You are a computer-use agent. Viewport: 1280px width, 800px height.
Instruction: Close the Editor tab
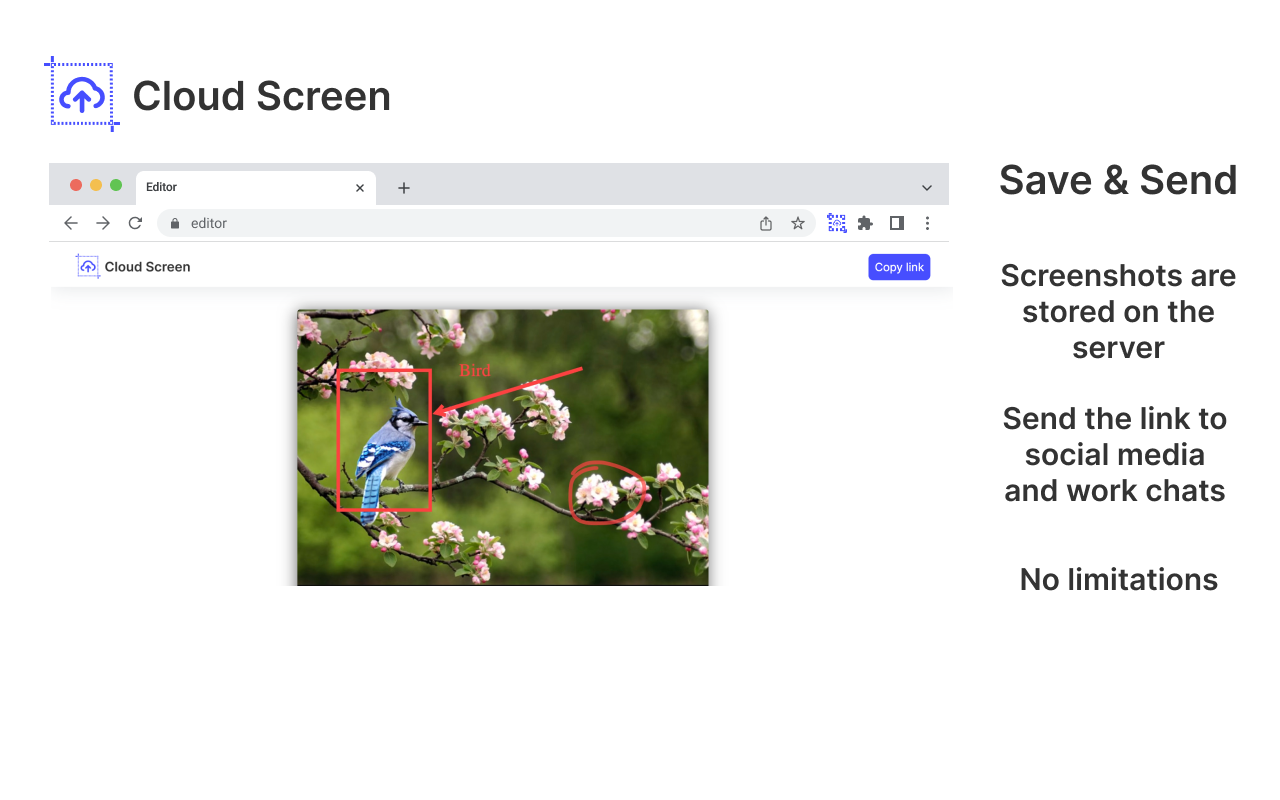[360, 188]
